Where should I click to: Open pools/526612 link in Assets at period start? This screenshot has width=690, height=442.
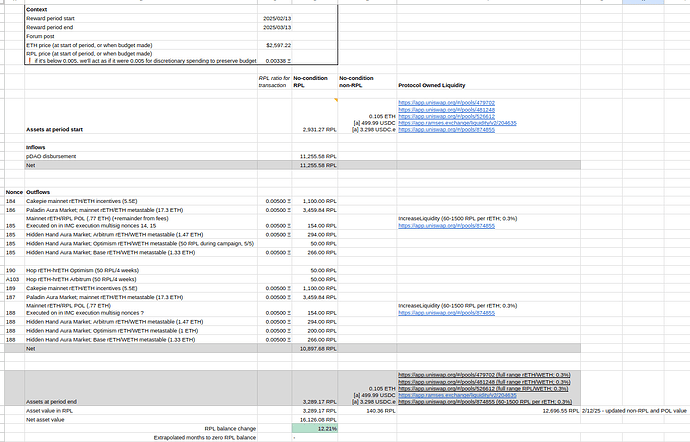(446, 116)
